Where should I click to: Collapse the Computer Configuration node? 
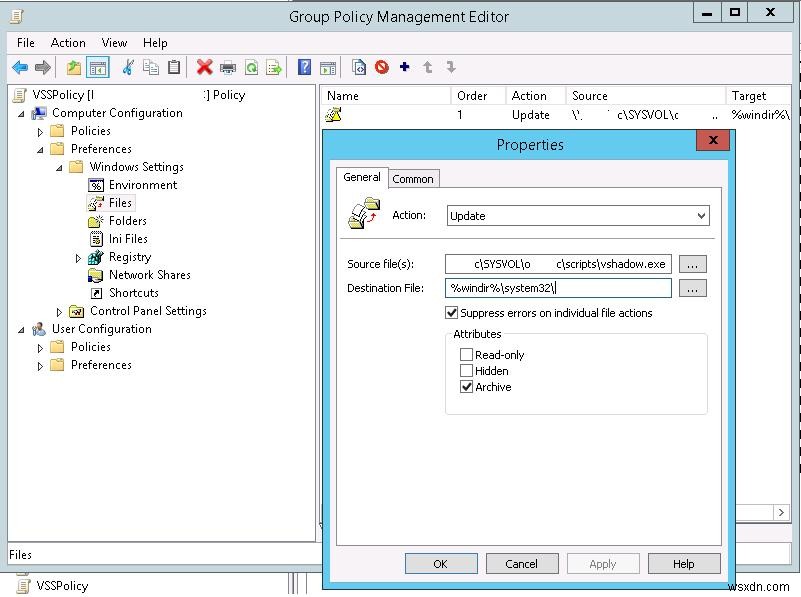pos(22,113)
